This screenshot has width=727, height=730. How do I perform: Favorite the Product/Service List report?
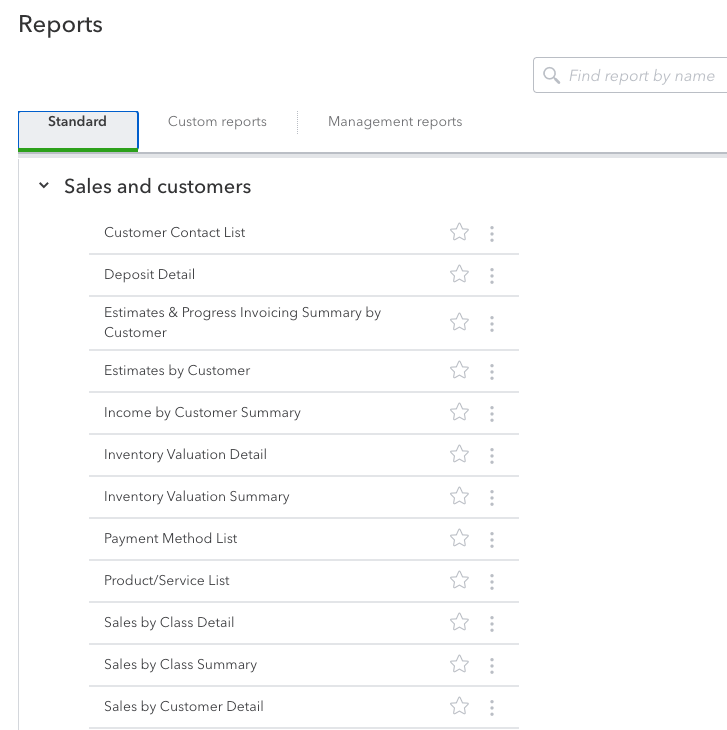459,580
